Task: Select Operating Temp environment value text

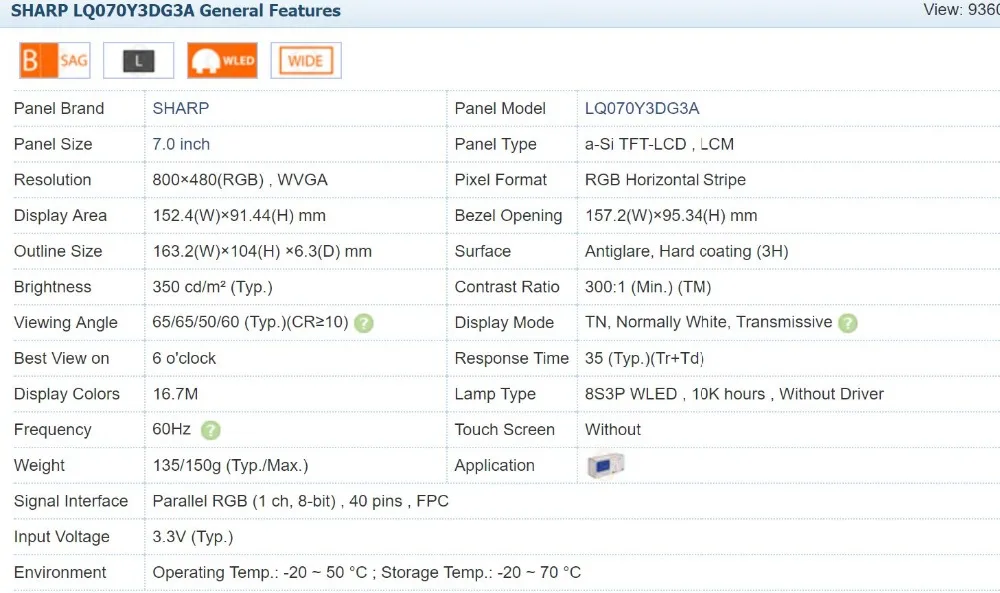Action: coord(367,573)
